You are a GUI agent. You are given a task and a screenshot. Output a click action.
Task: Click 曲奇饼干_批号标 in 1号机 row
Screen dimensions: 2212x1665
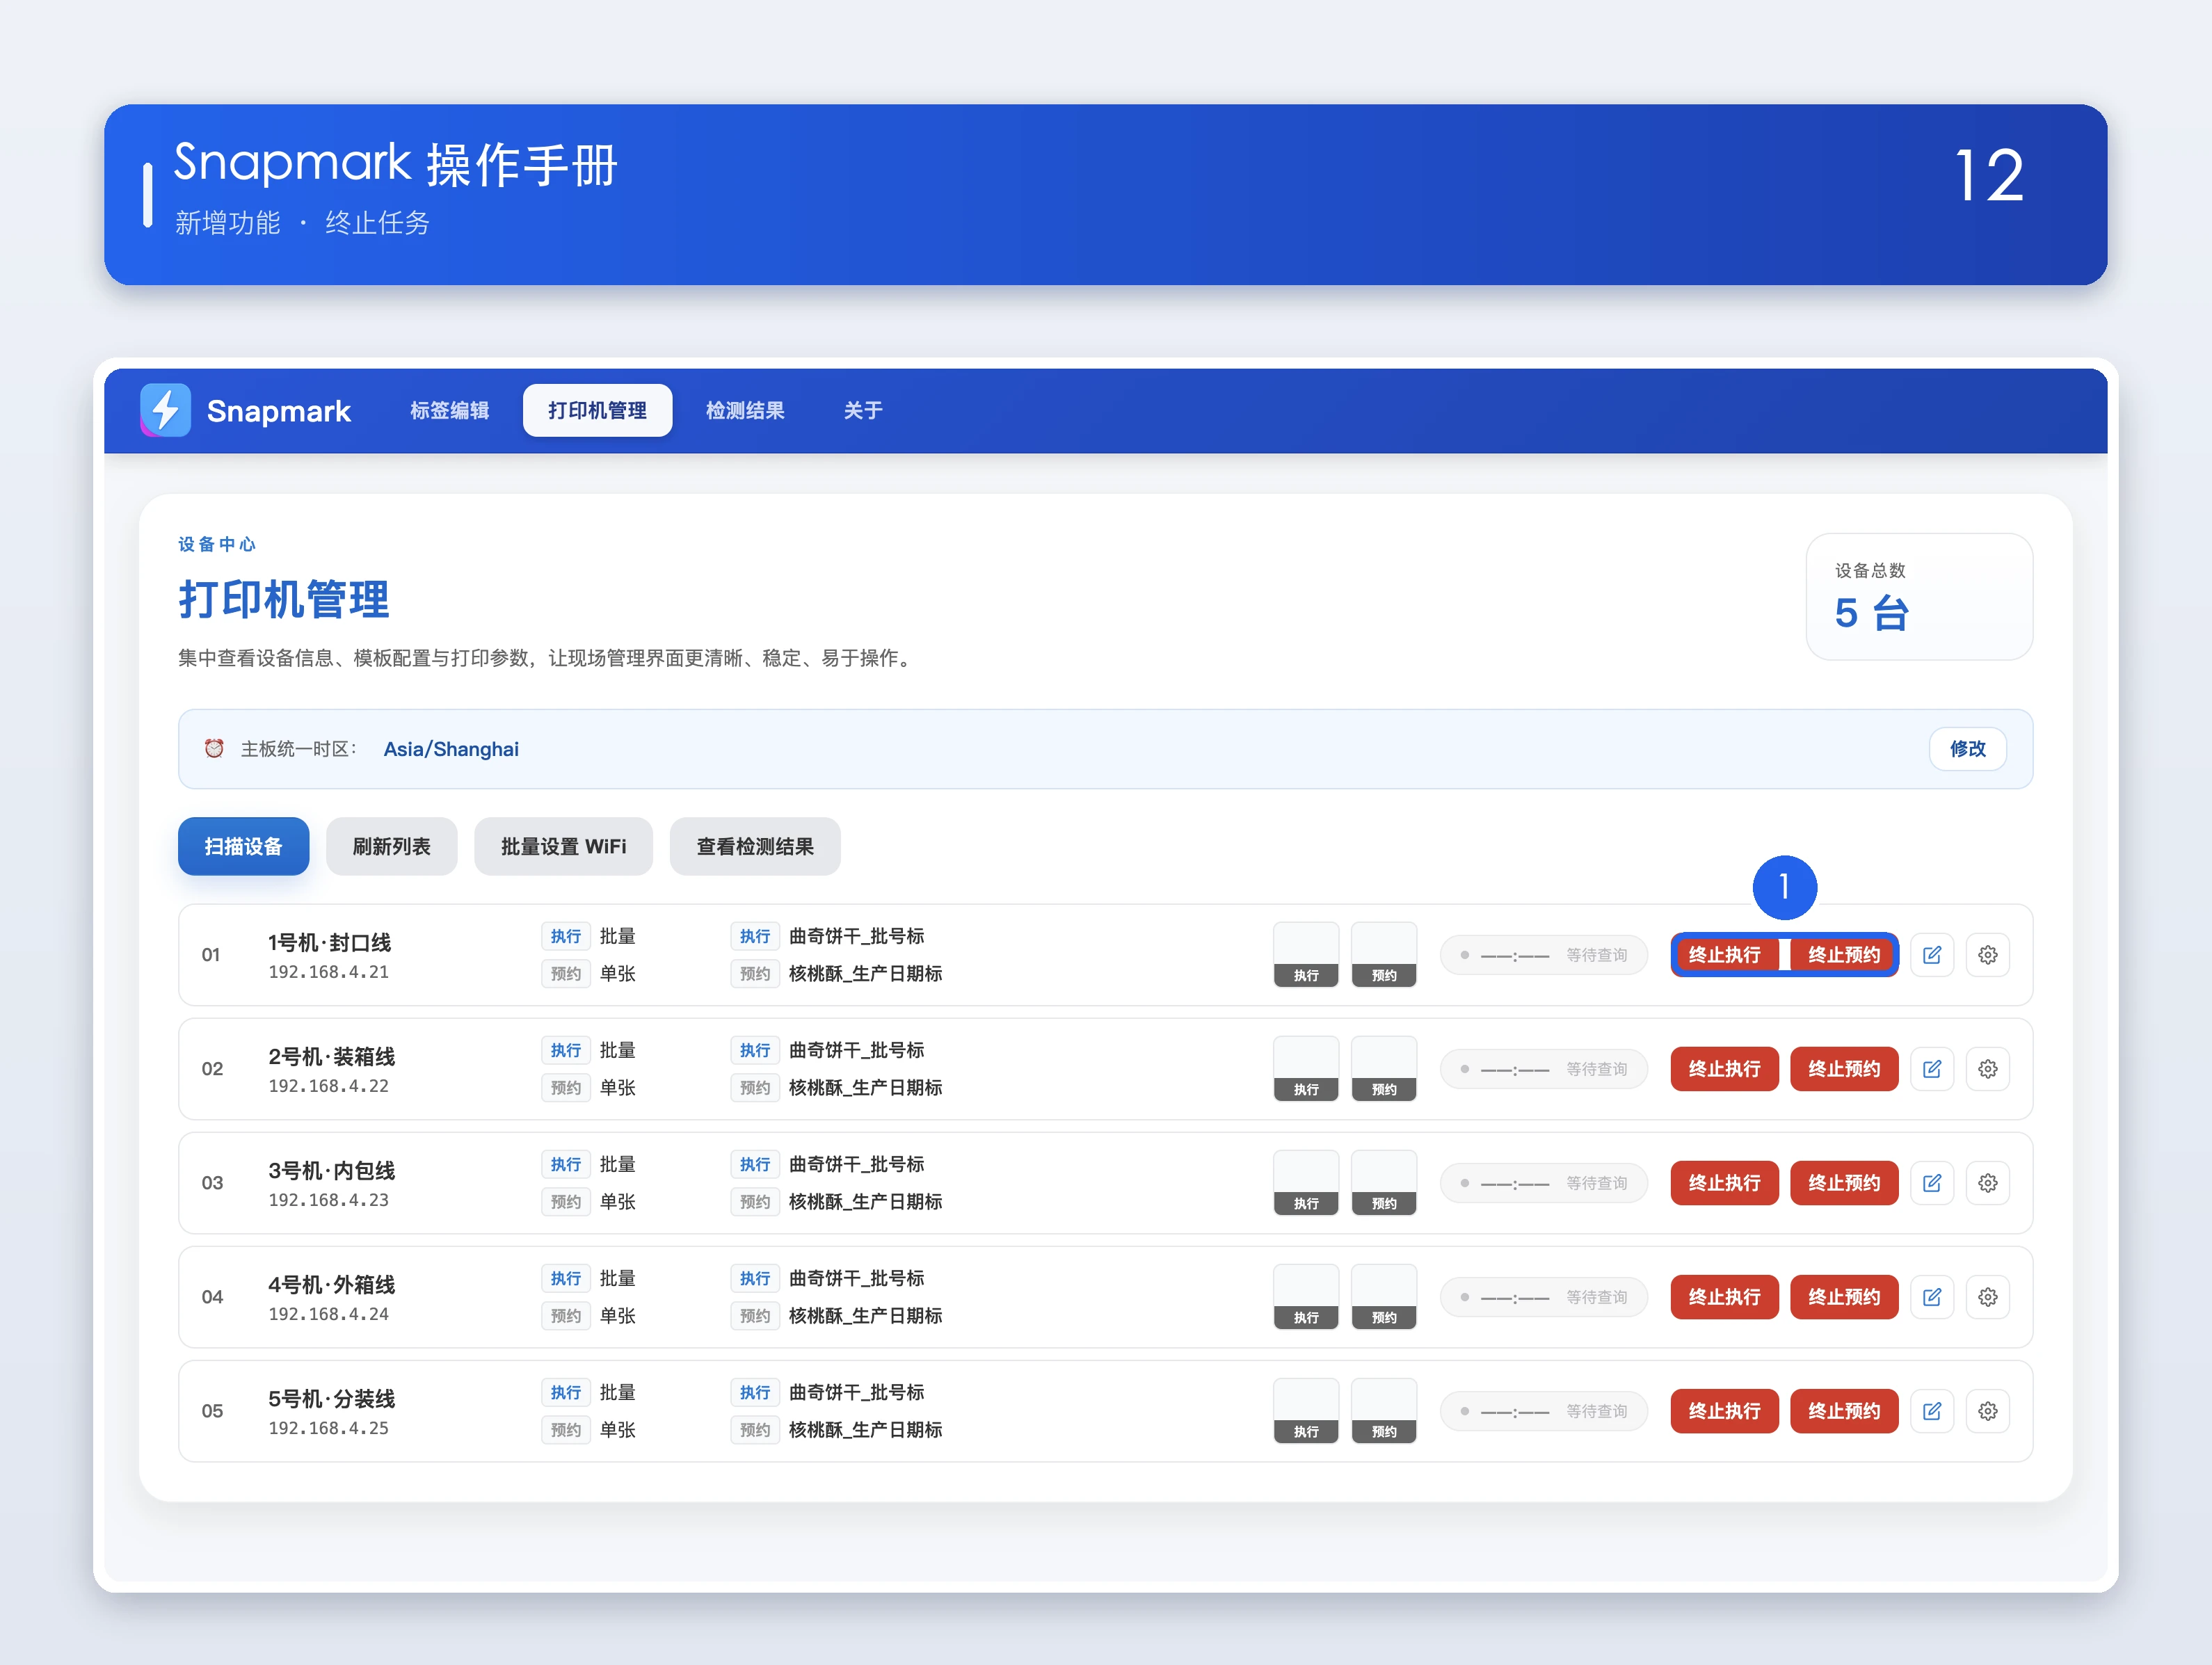(x=856, y=936)
